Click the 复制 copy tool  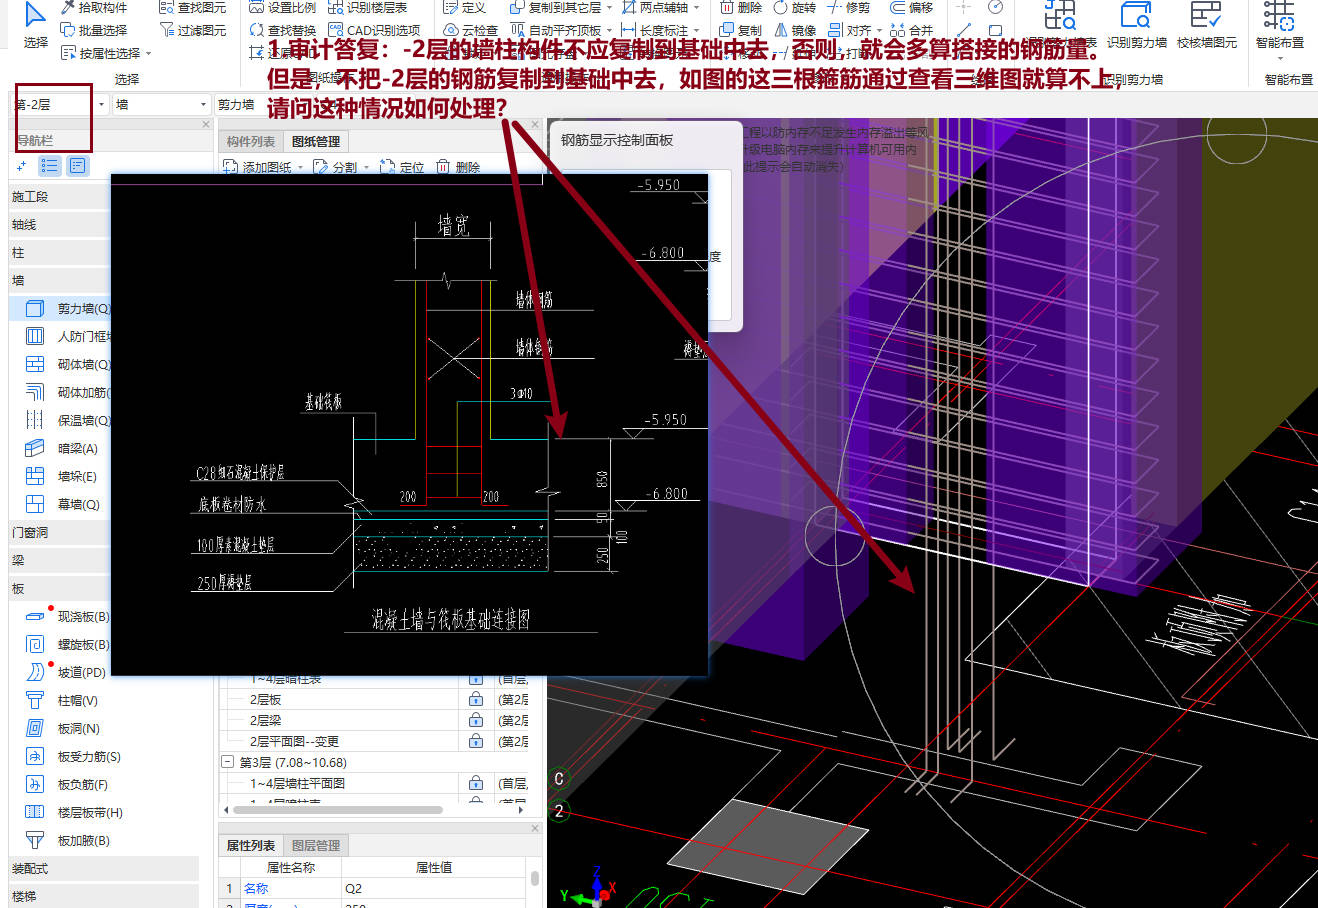click(740, 30)
